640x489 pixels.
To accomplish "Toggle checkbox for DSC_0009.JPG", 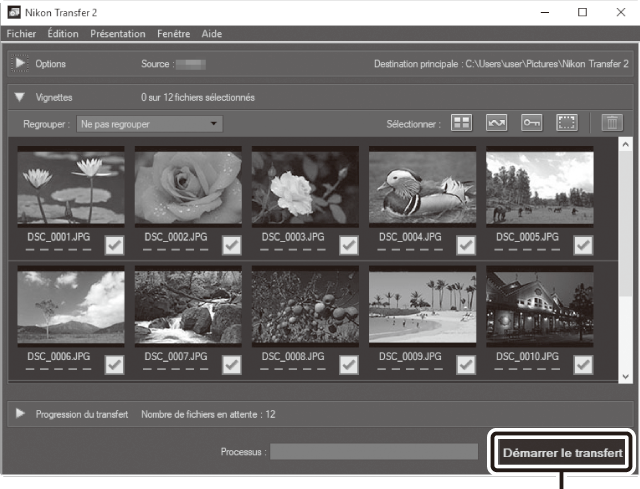I will pyautogui.click(x=466, y=365).
